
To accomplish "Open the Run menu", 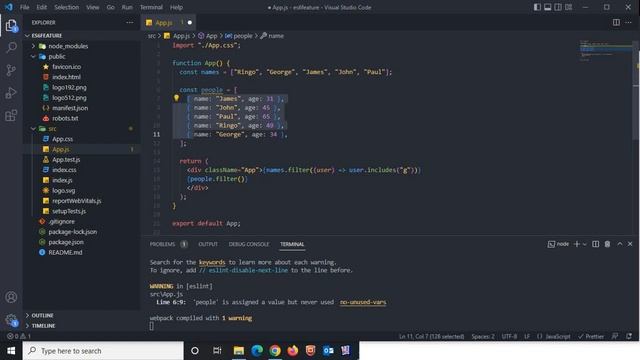I will (x=127, y=7).
